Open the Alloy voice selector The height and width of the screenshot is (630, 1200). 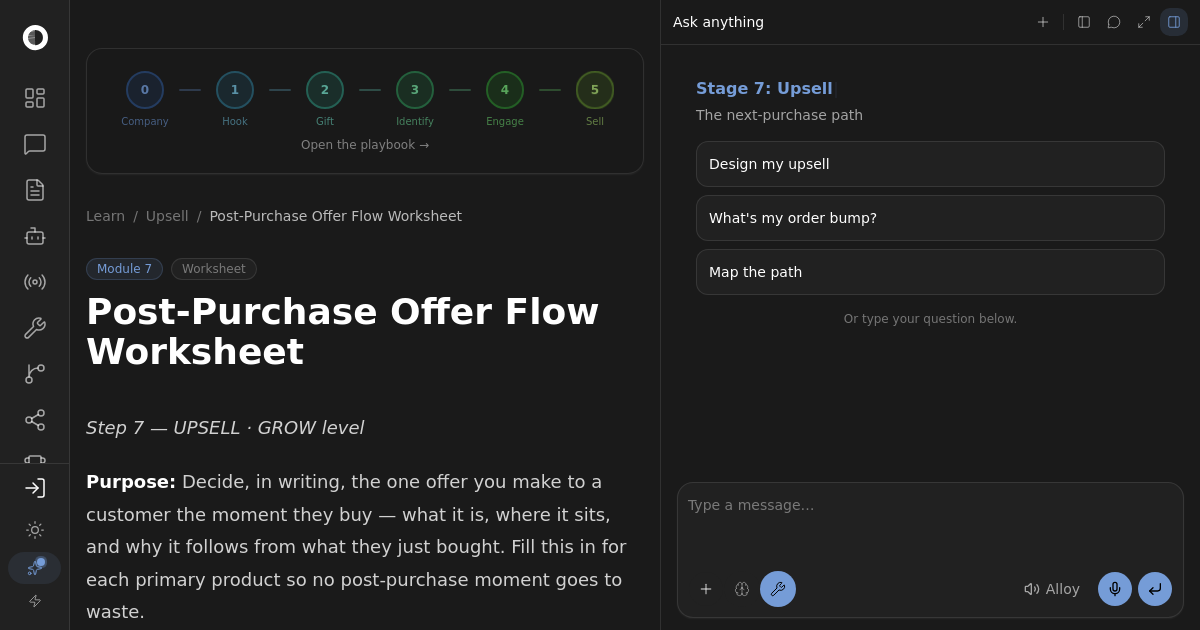coord(1052,589)
